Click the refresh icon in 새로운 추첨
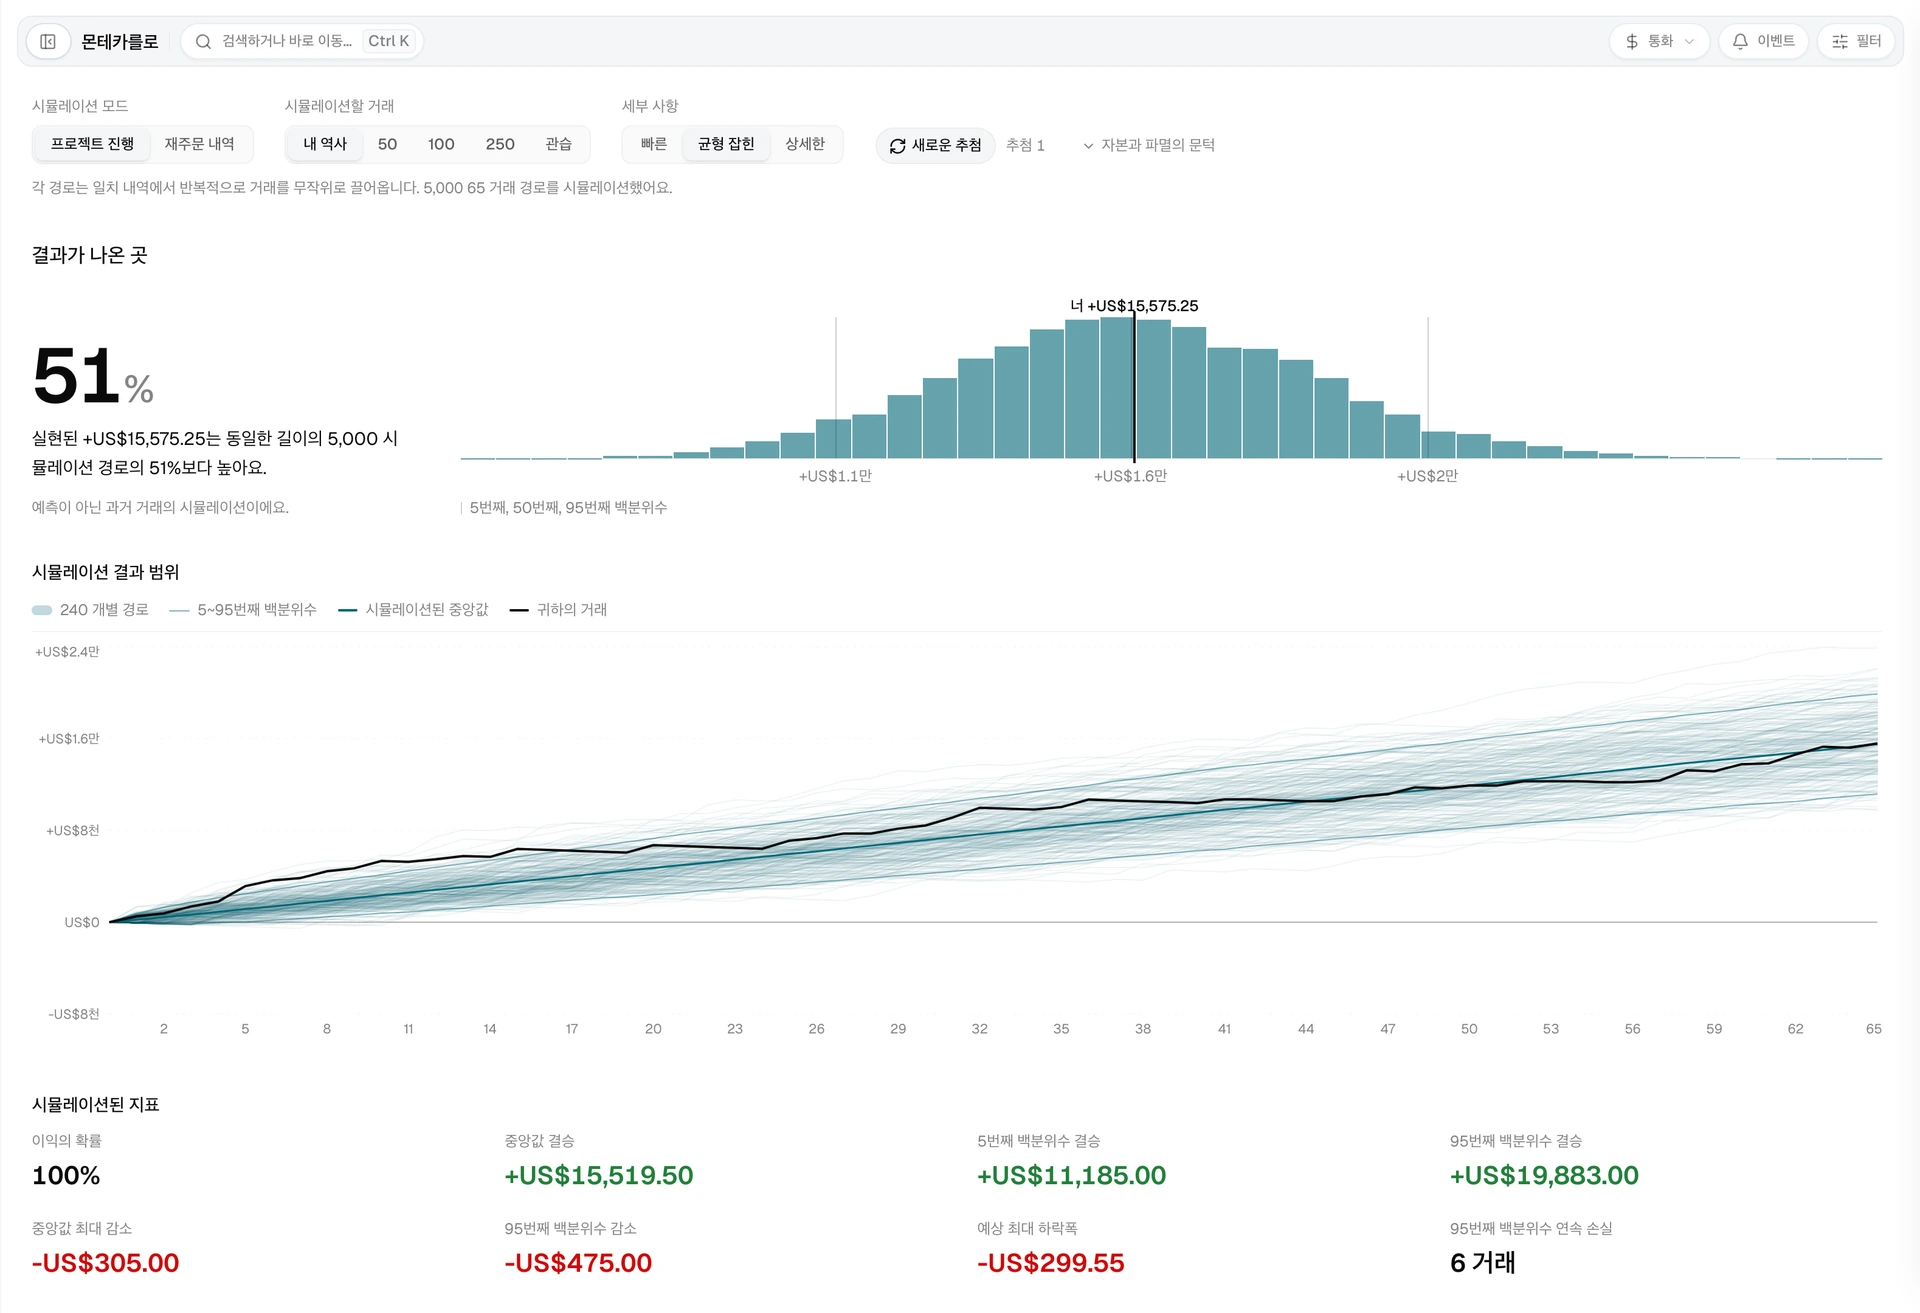 click(x=897, y=145)
